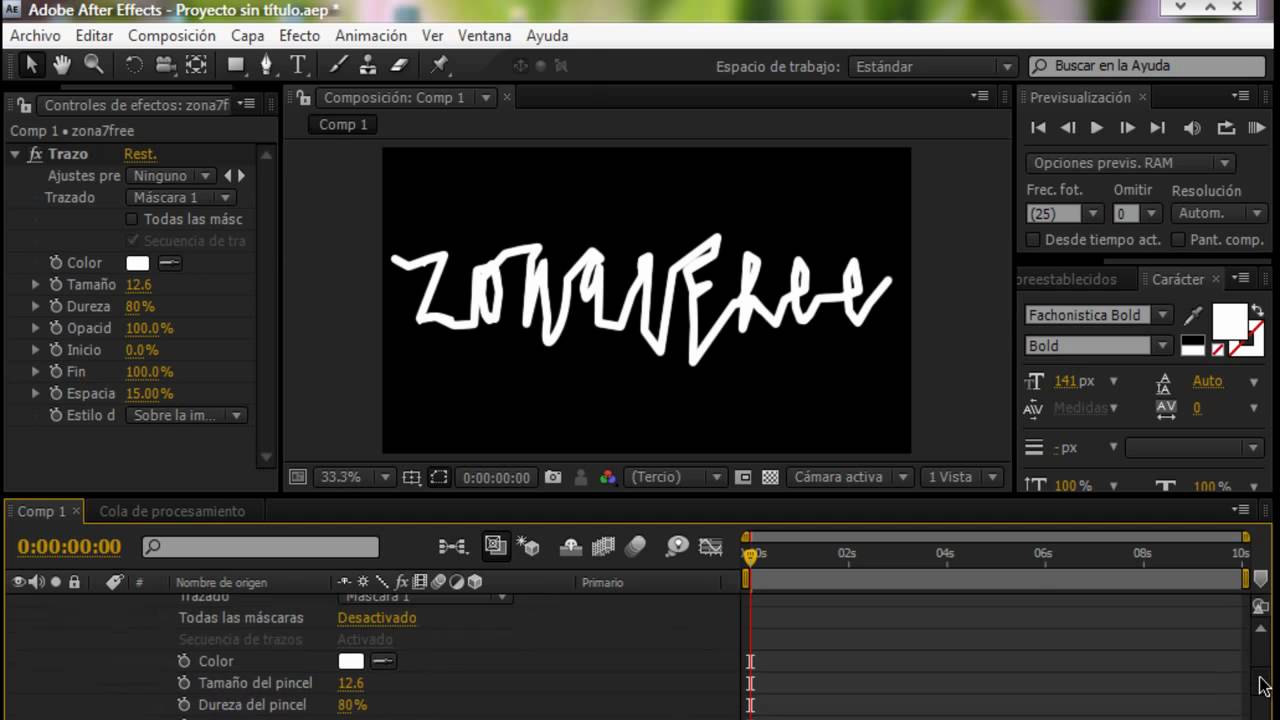The height and width of the screenshot is (720, 1280).
Task: Toggle 'Dureza del pincel' stopwatch in timeline
Action: tap(184, 705)
